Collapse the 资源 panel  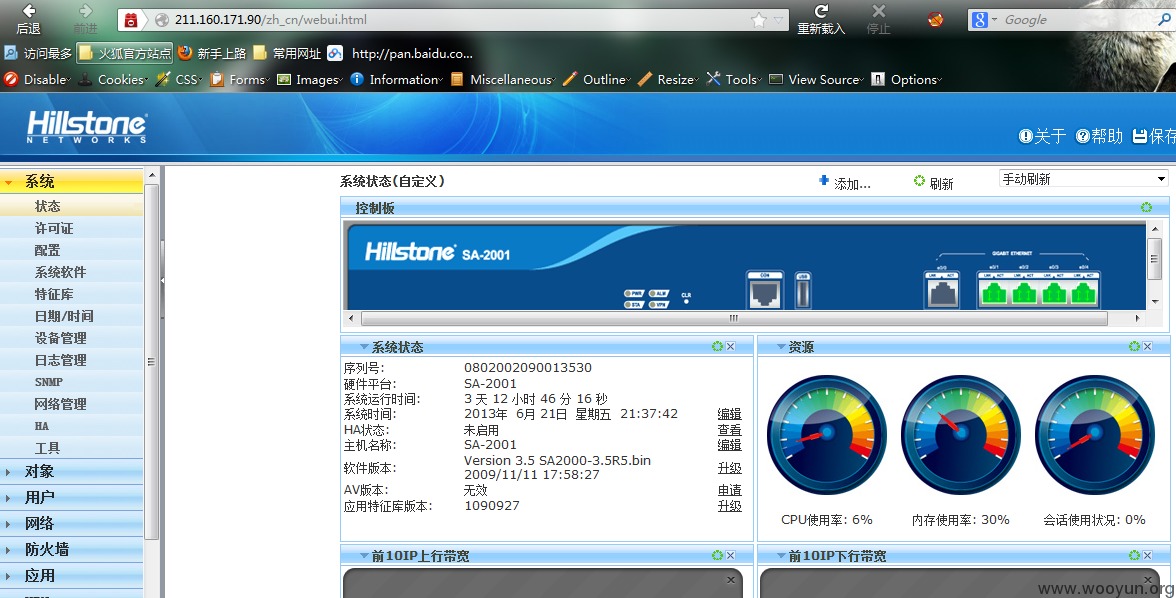(x=781, y=347)
